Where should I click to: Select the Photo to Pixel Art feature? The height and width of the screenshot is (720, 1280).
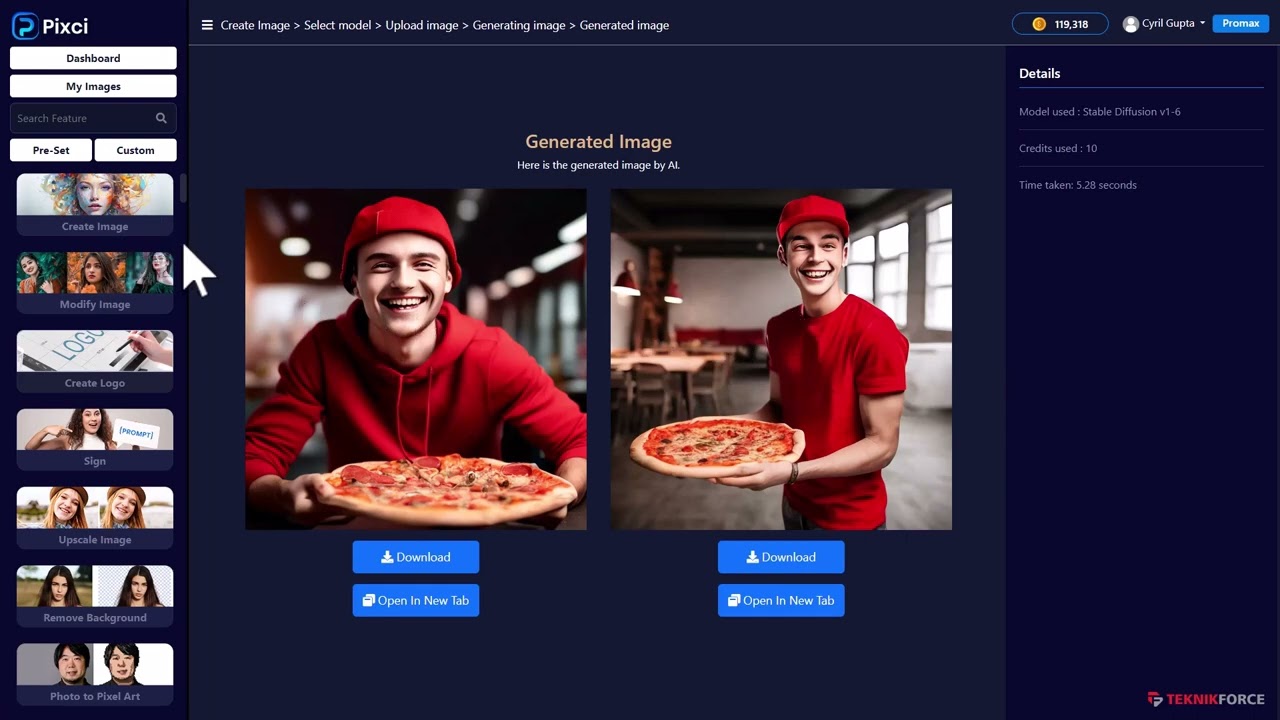(95, 674)
